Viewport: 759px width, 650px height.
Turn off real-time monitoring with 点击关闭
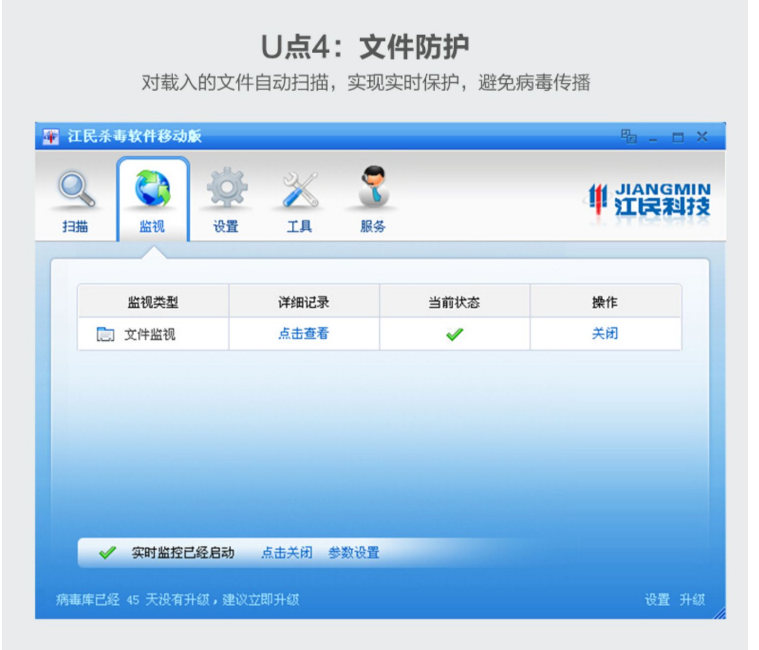pyautogui.click(x=286, y=553)
